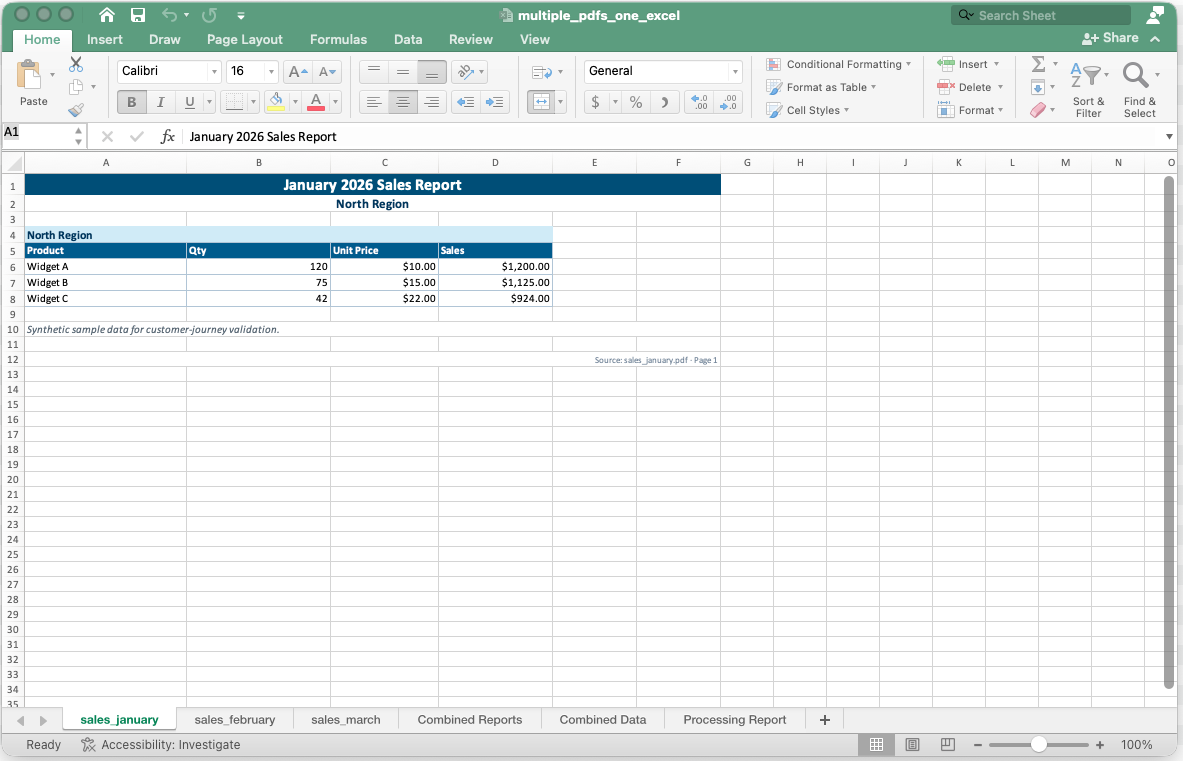1183x761 pixels.
Task: Collapse the ribbon with the chevron
Action: (1155, 38)
